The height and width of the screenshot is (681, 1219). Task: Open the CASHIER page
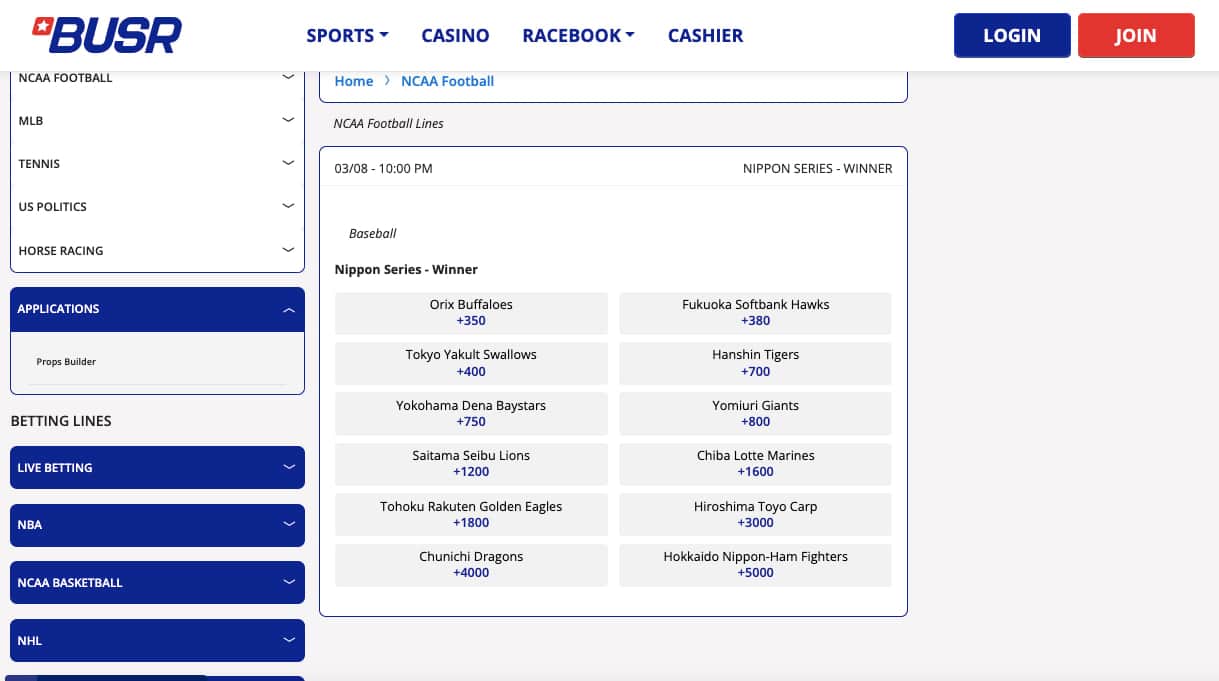click(x=705, y=35)
